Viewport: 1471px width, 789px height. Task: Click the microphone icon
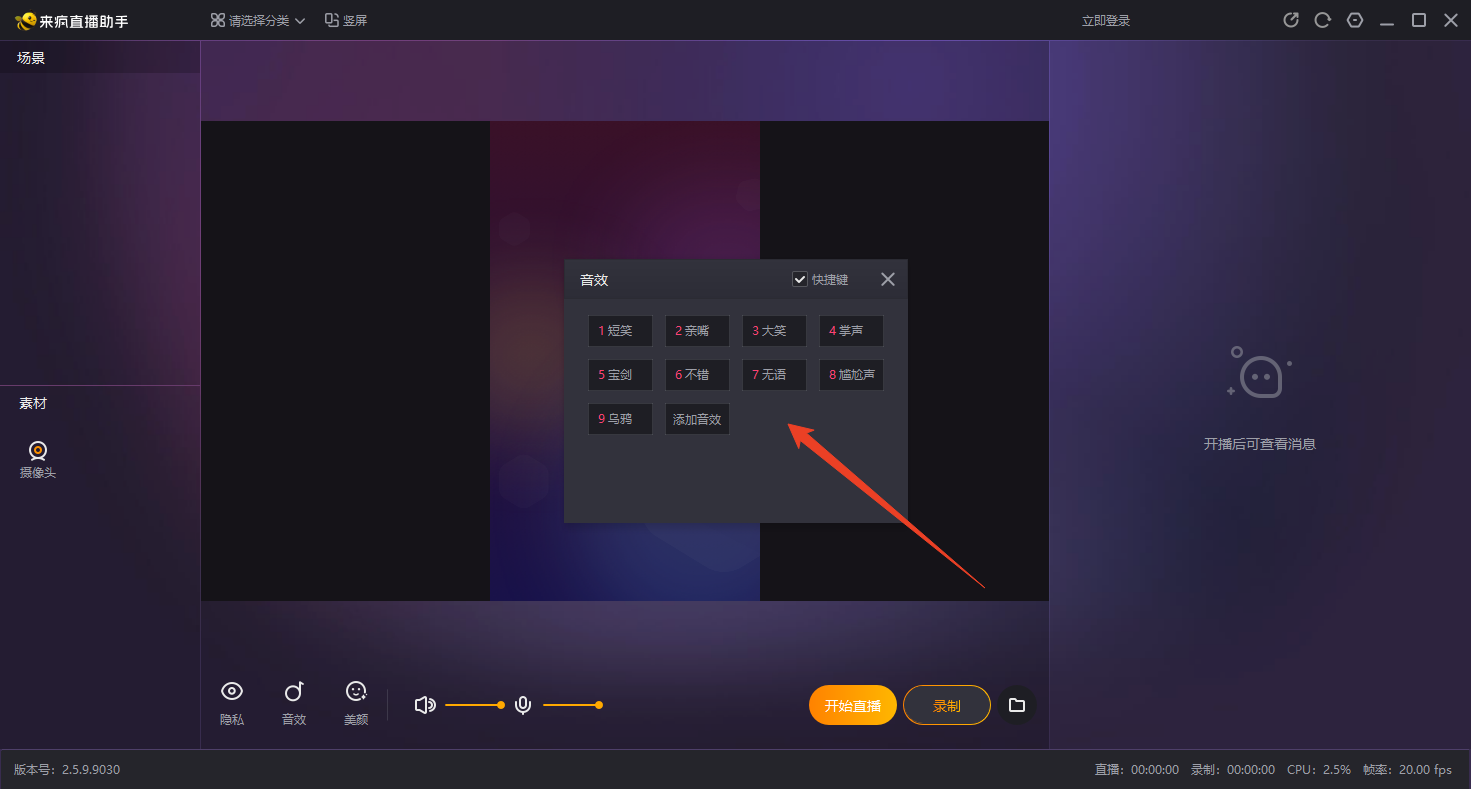tap(522, 704)
